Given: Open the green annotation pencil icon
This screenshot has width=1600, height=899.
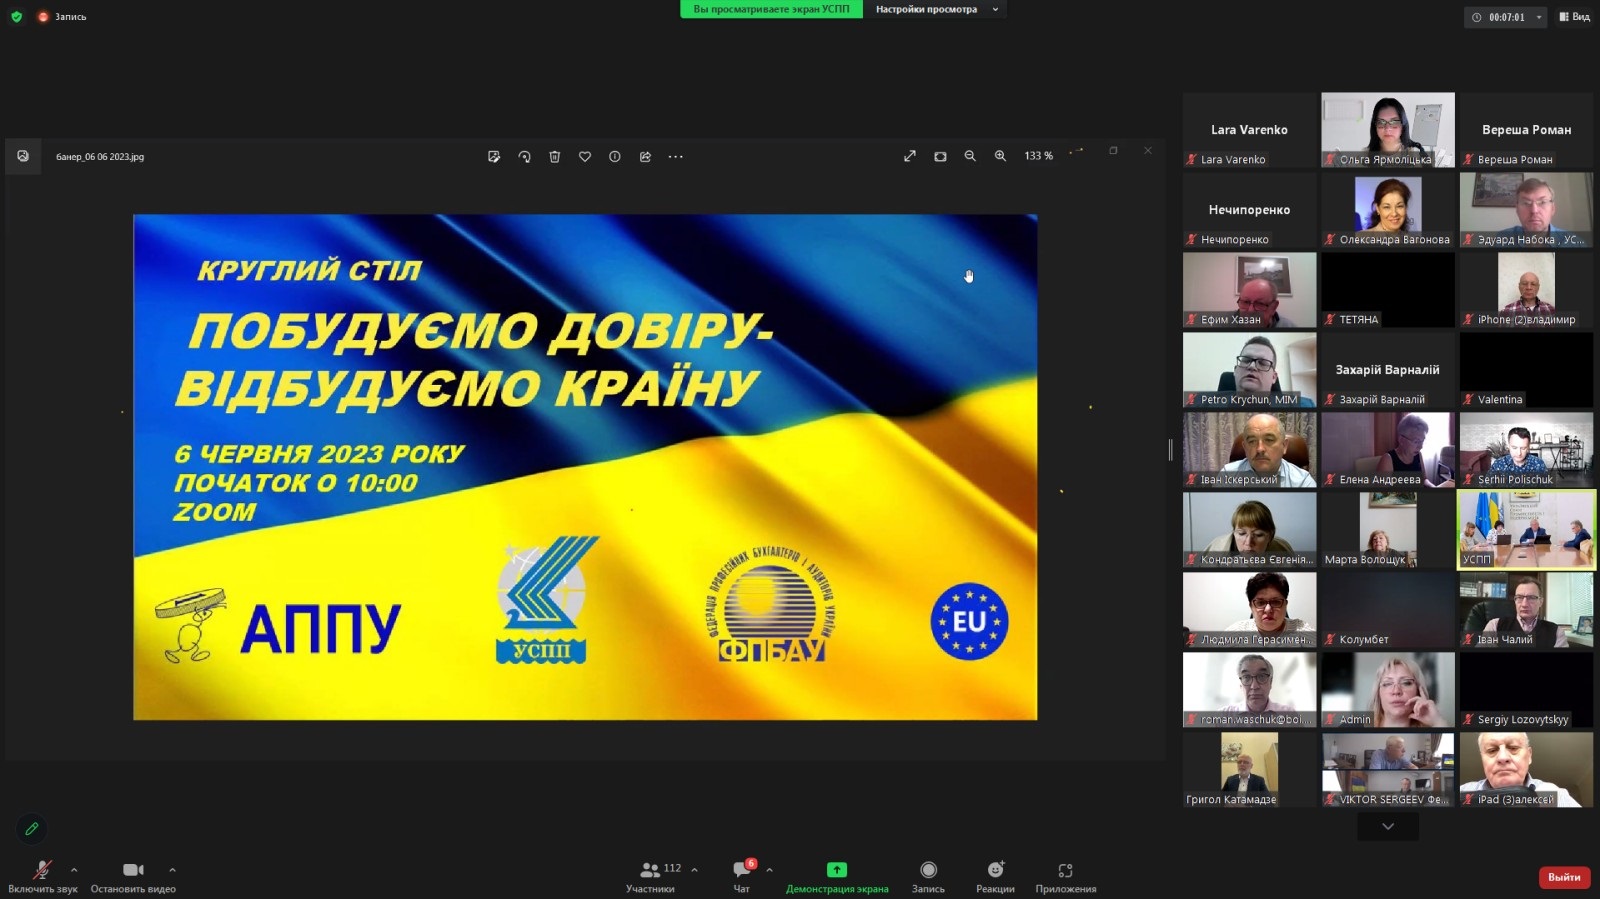Looking at the screenshot, I should (32, 828).
